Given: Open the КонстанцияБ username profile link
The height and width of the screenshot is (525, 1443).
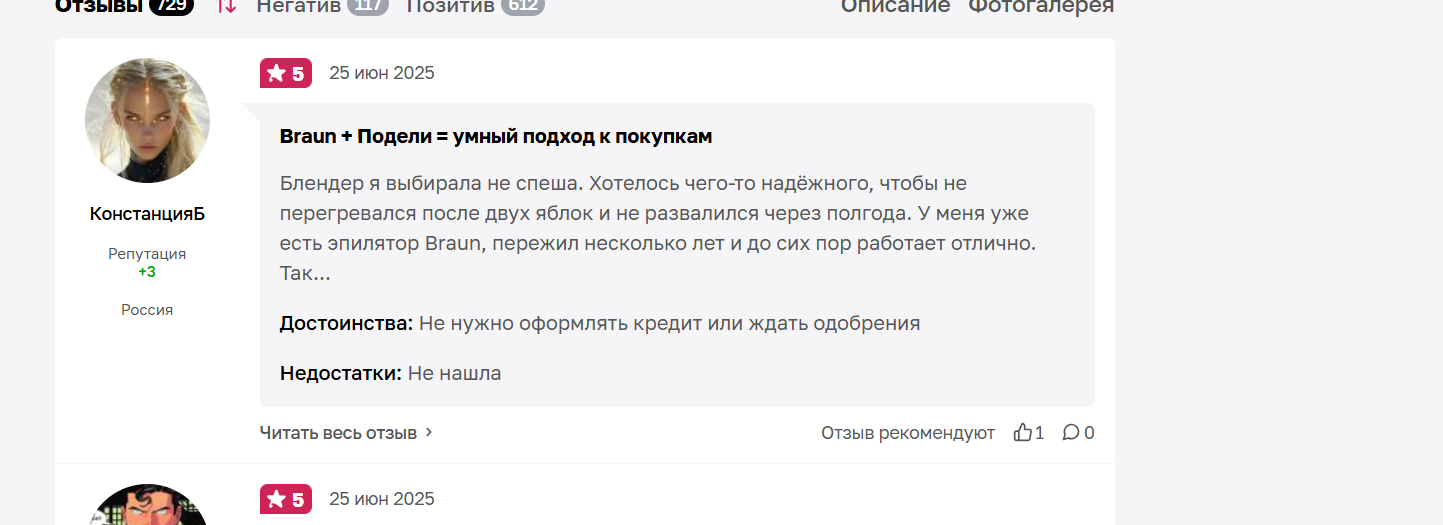Looking at the screenshot, I should coord(147,214).
